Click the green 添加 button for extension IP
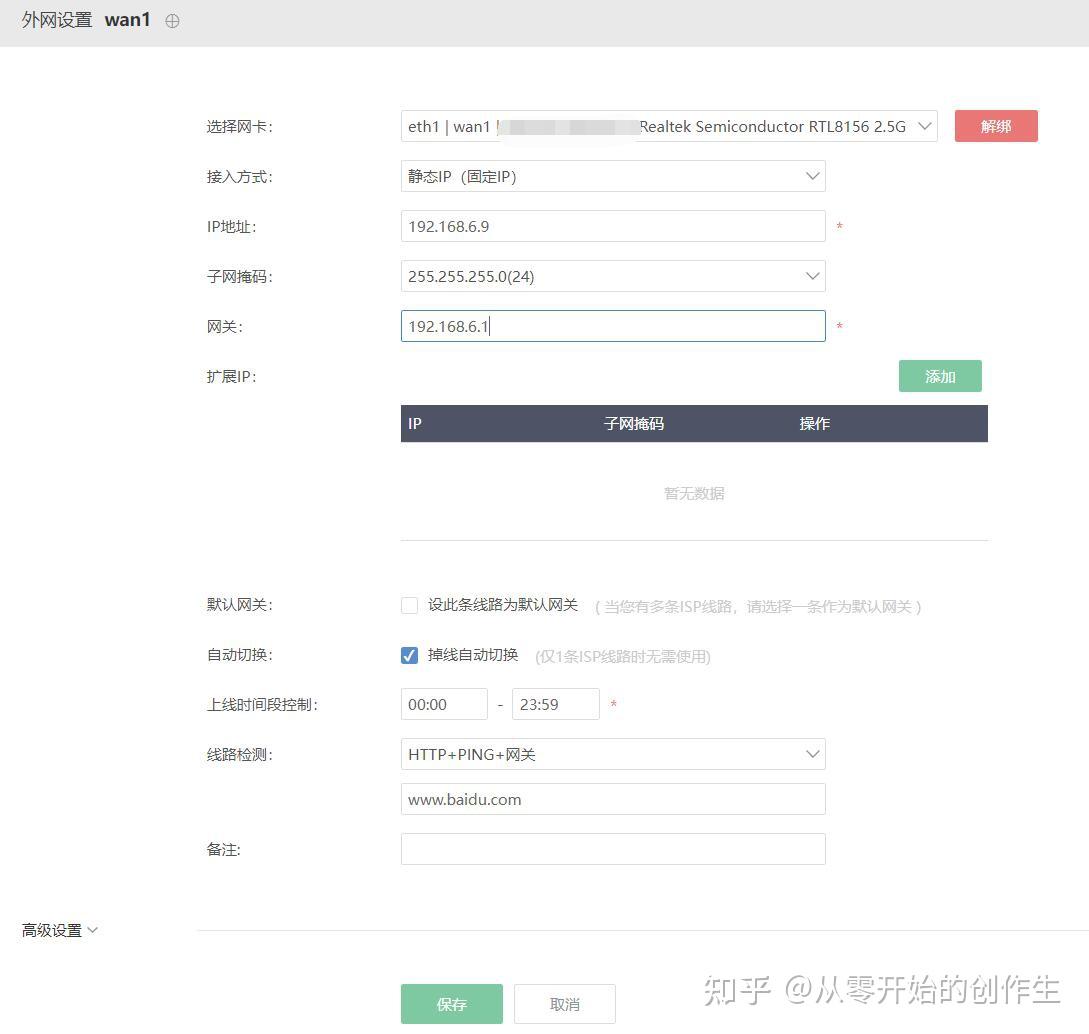 pos(939,375)
